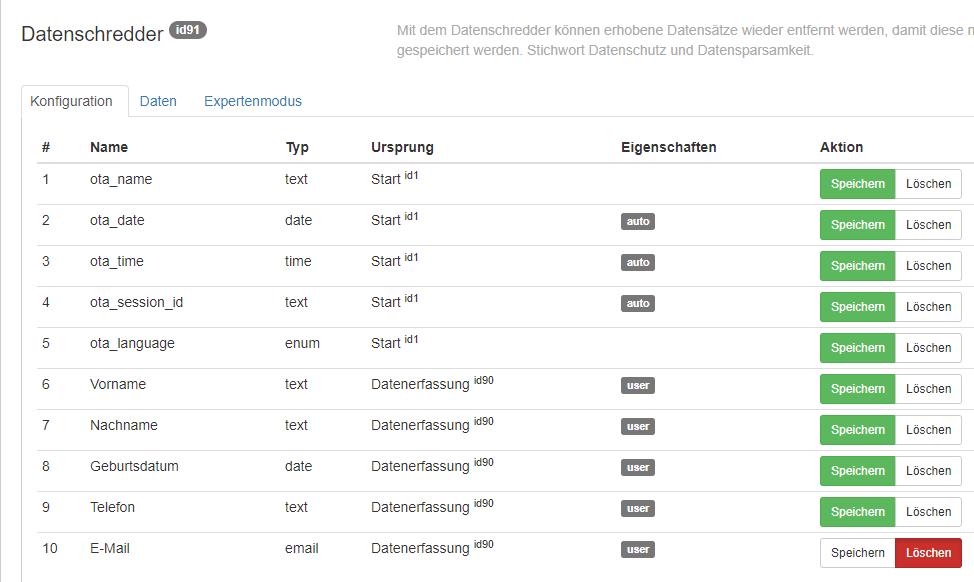
Task: Delete the Telefon row
Action: tap(928, 512)
